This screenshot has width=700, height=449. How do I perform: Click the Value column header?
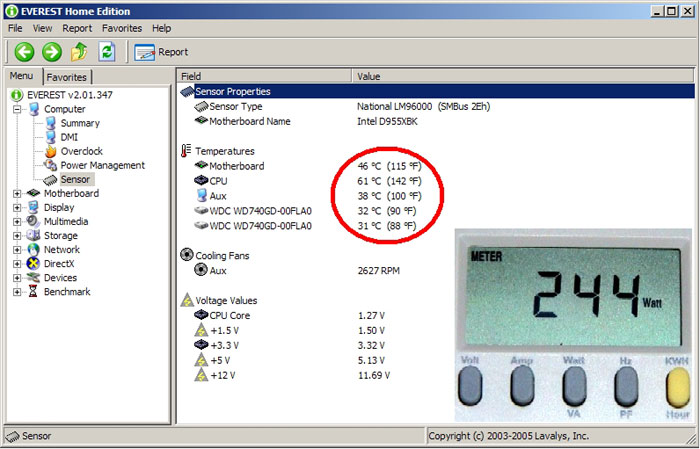click(523, 76)
